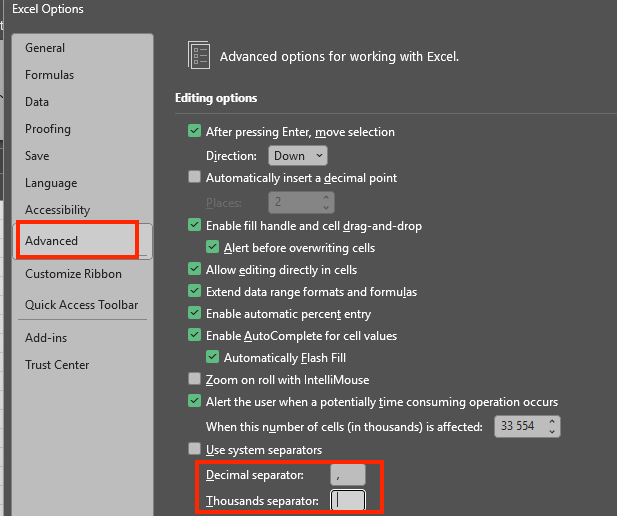Open the Direction dropdown set to Down

click(x=298, y=156)
